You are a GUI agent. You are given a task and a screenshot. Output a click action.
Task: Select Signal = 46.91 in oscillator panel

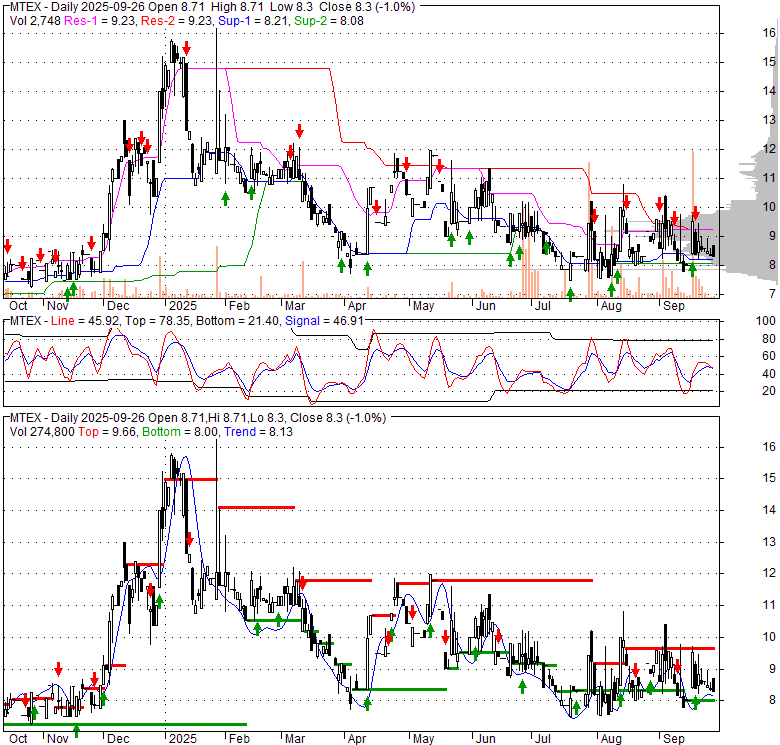[x=324, y=321]
